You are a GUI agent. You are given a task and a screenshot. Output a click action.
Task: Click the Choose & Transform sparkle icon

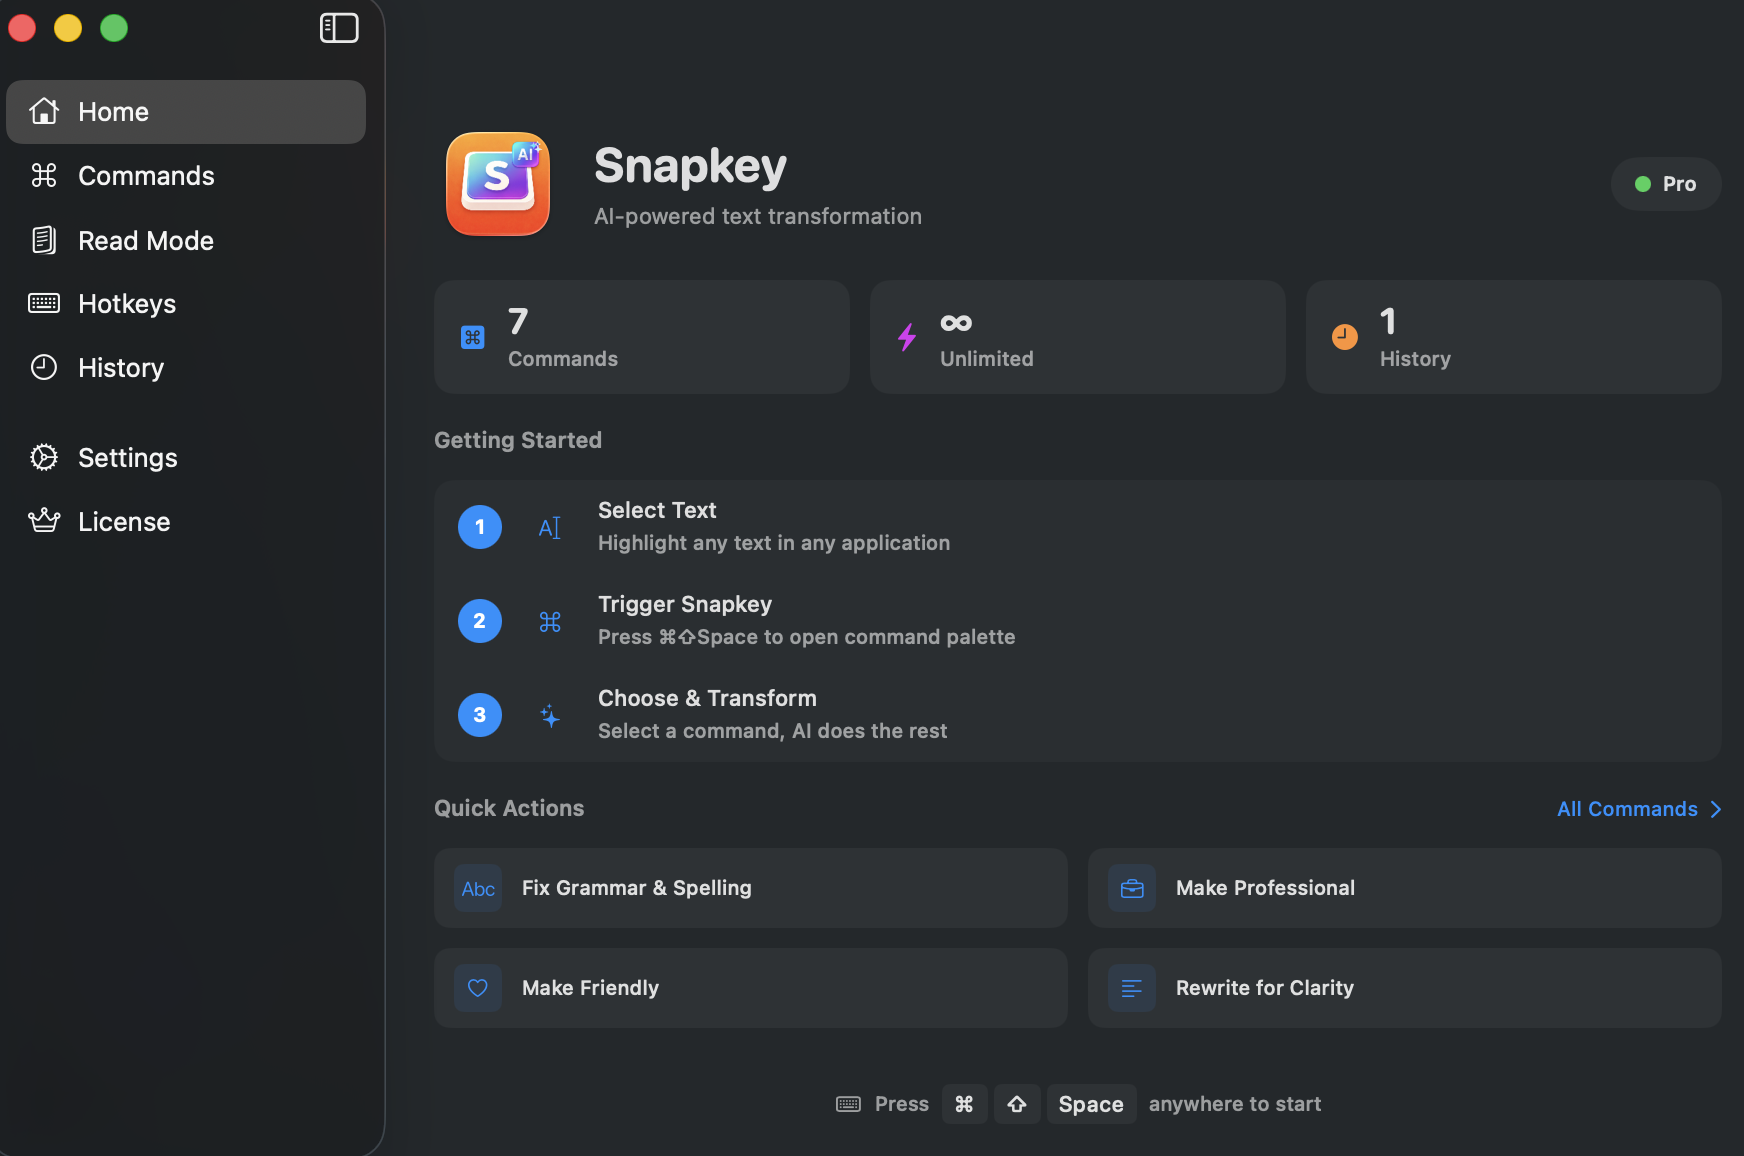[550, 716]
